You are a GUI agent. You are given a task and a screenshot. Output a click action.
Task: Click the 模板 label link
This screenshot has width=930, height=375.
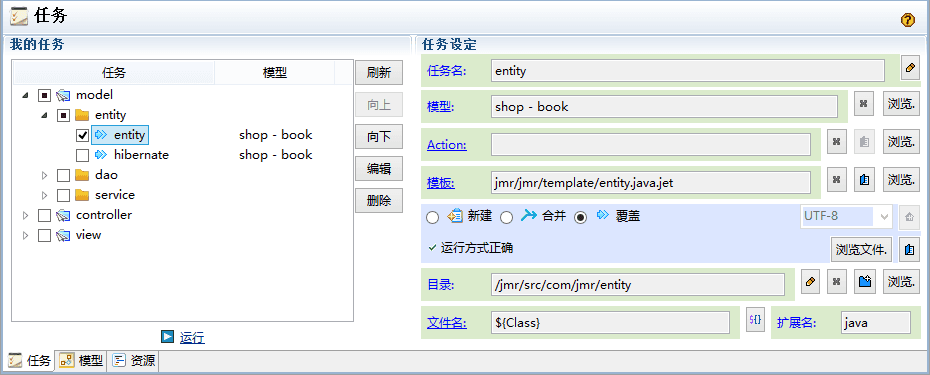tap(441, 183)
